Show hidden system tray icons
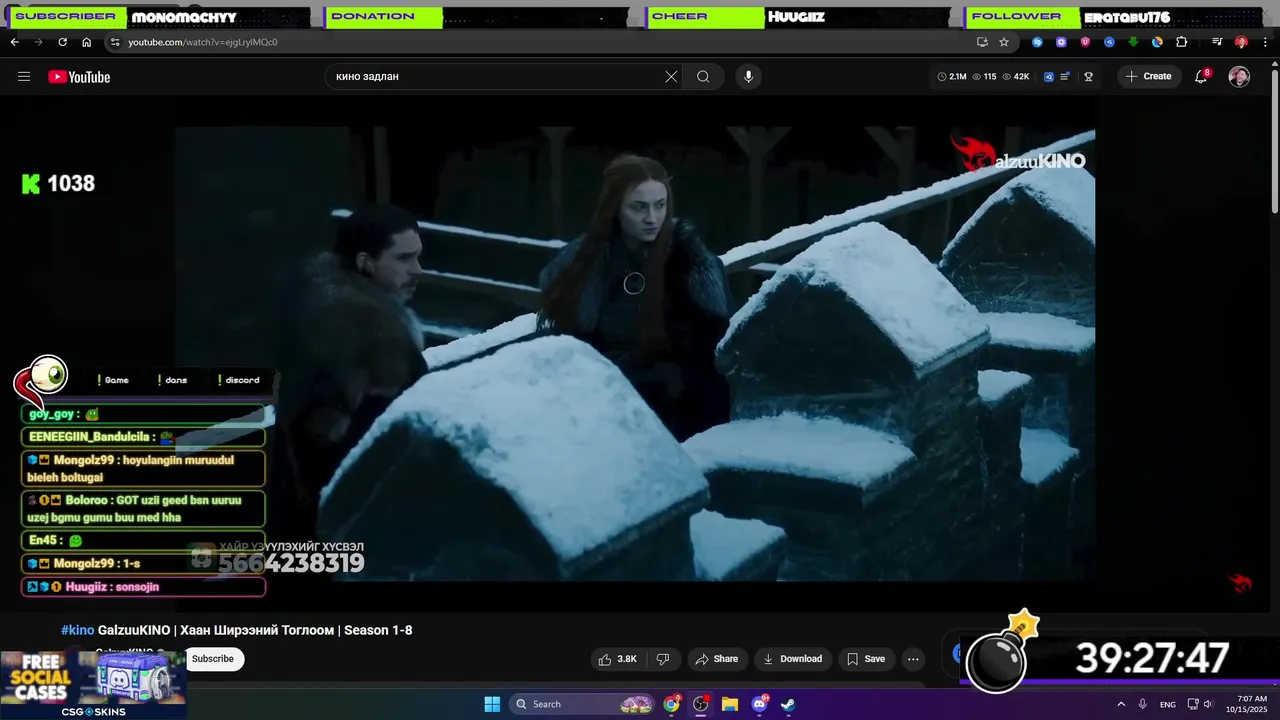 tap(1121, 704)
